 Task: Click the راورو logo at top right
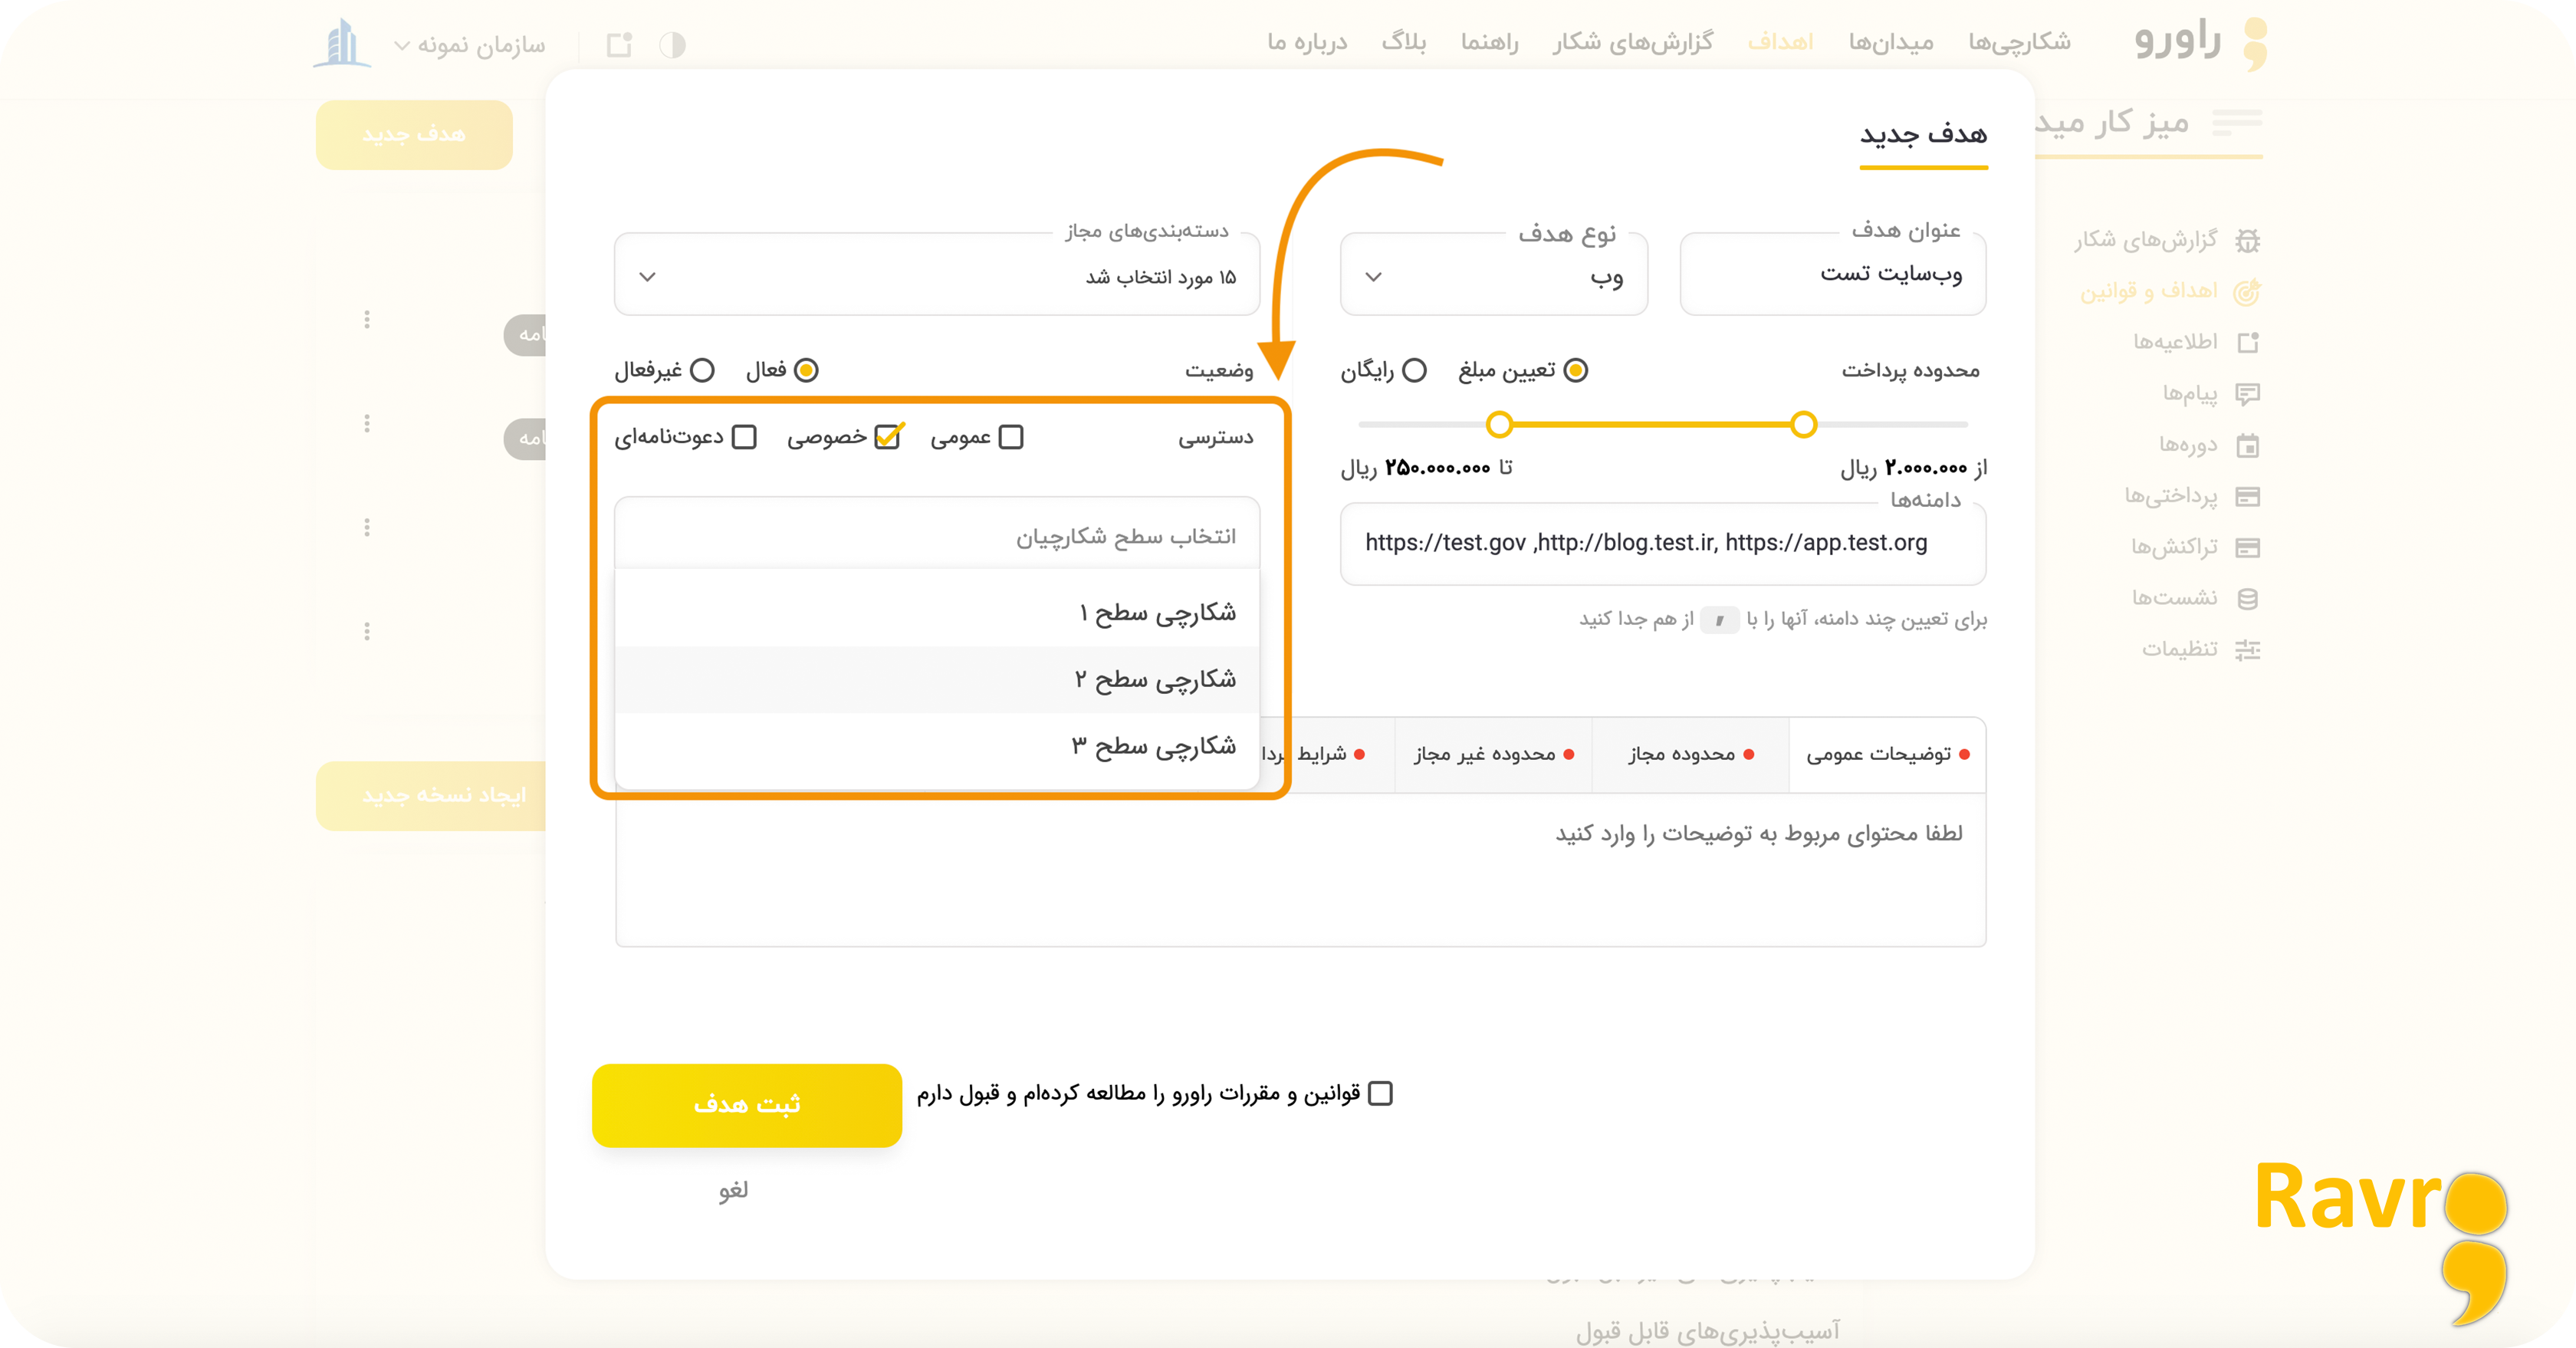[x=2200, y=42]
